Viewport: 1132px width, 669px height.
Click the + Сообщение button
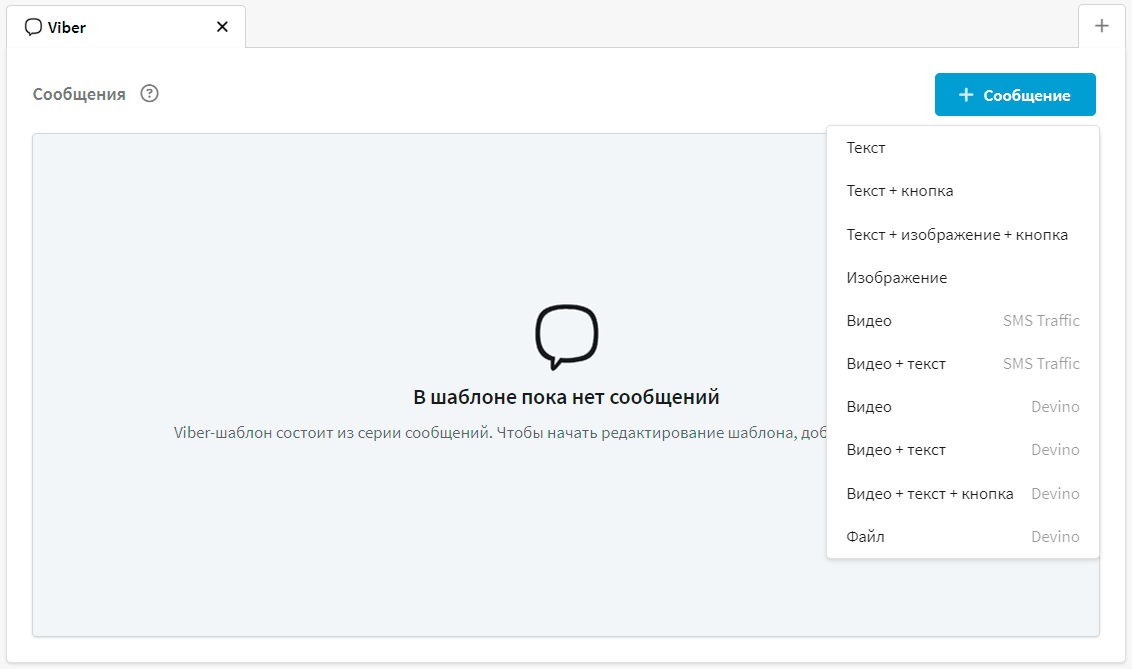tap(1015, 95)
